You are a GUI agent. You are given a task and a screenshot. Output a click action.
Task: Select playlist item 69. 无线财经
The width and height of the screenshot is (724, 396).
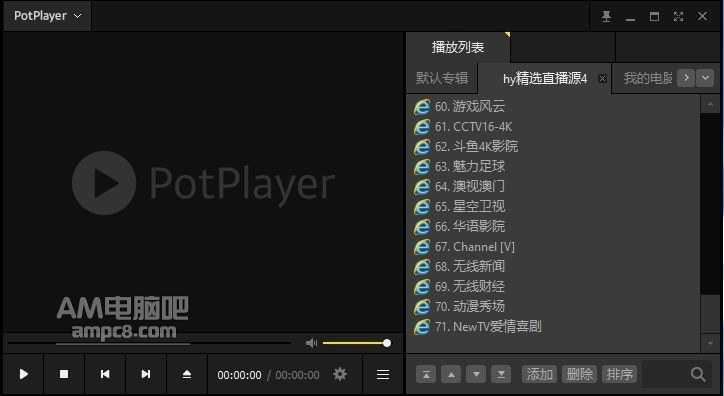pyautogui.click(x=553, y=286)
